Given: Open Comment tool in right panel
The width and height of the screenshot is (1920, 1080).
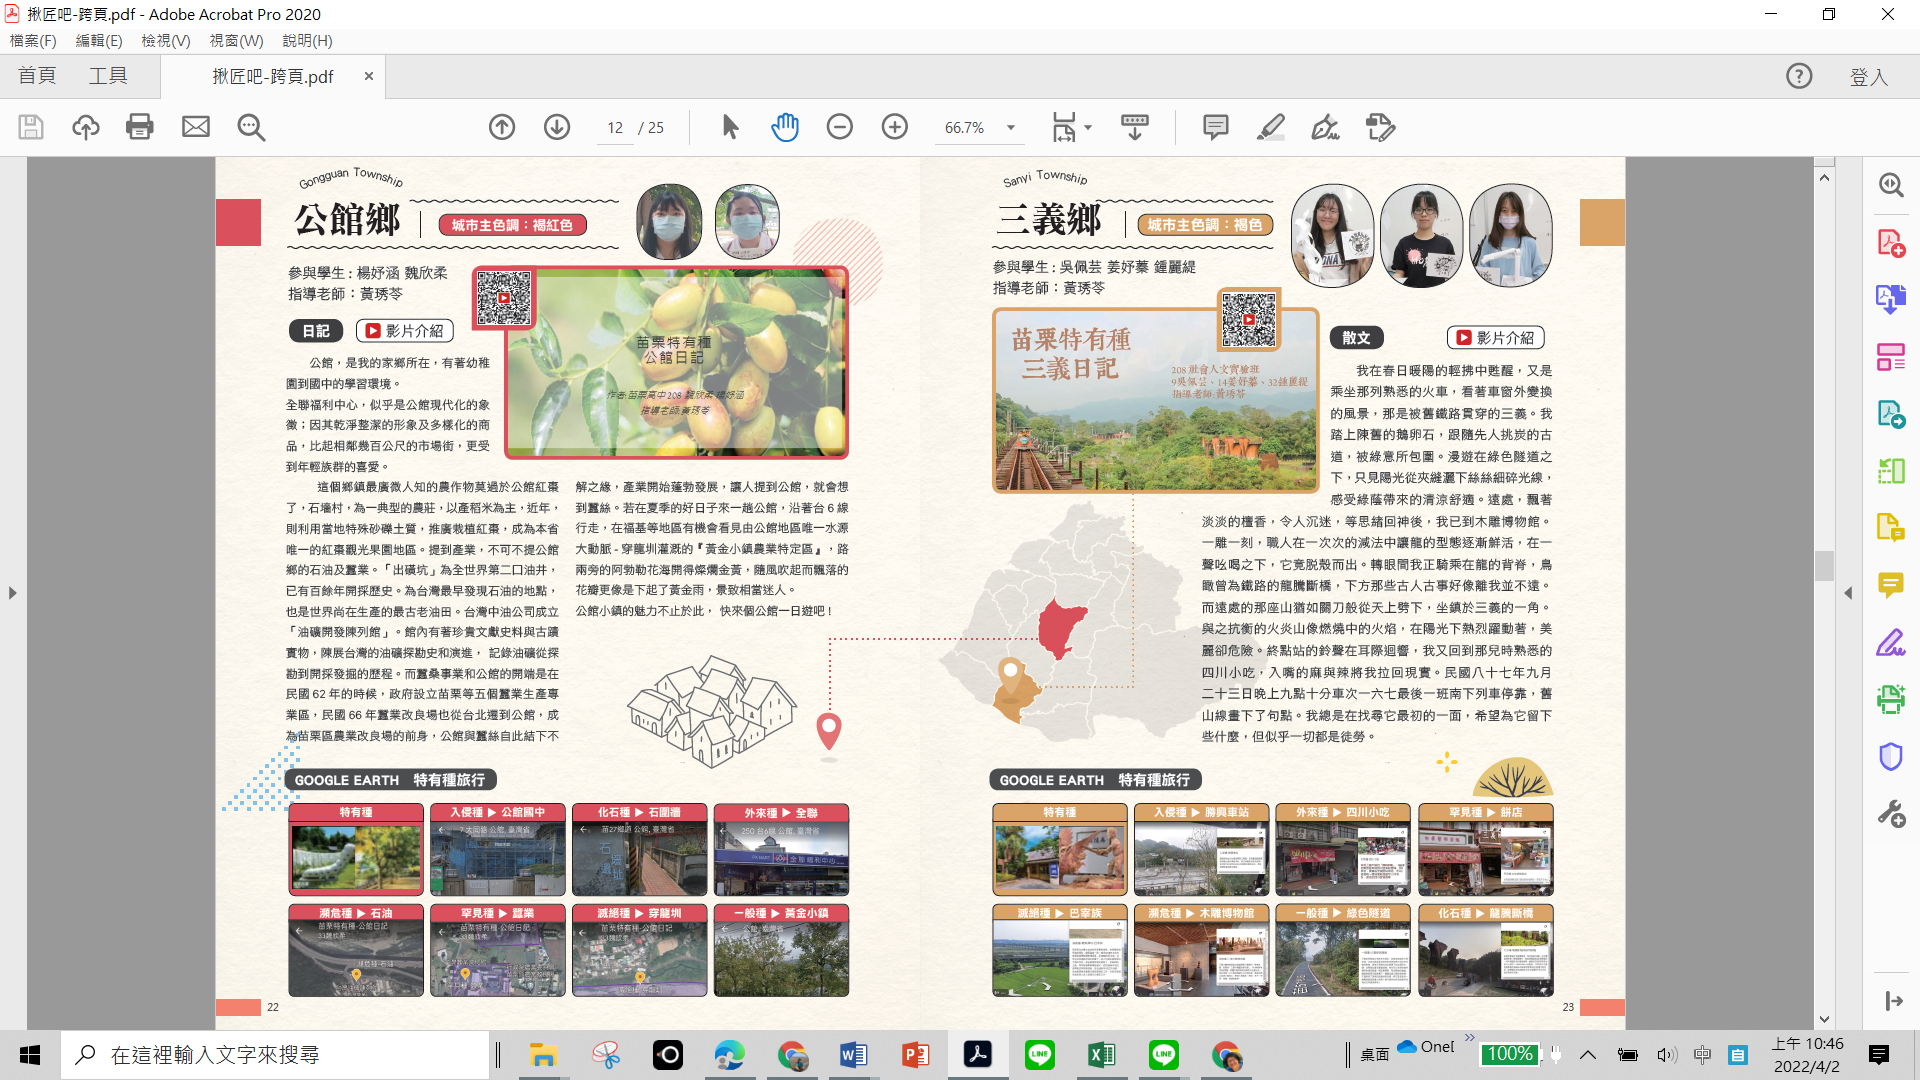Looking at the screenshot, I should [1891, 585].
